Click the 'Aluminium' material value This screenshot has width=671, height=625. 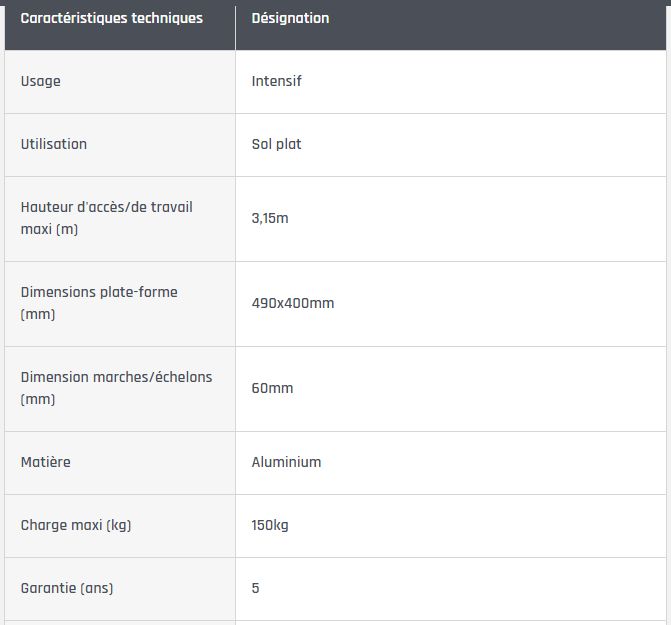tap(286, 462)
